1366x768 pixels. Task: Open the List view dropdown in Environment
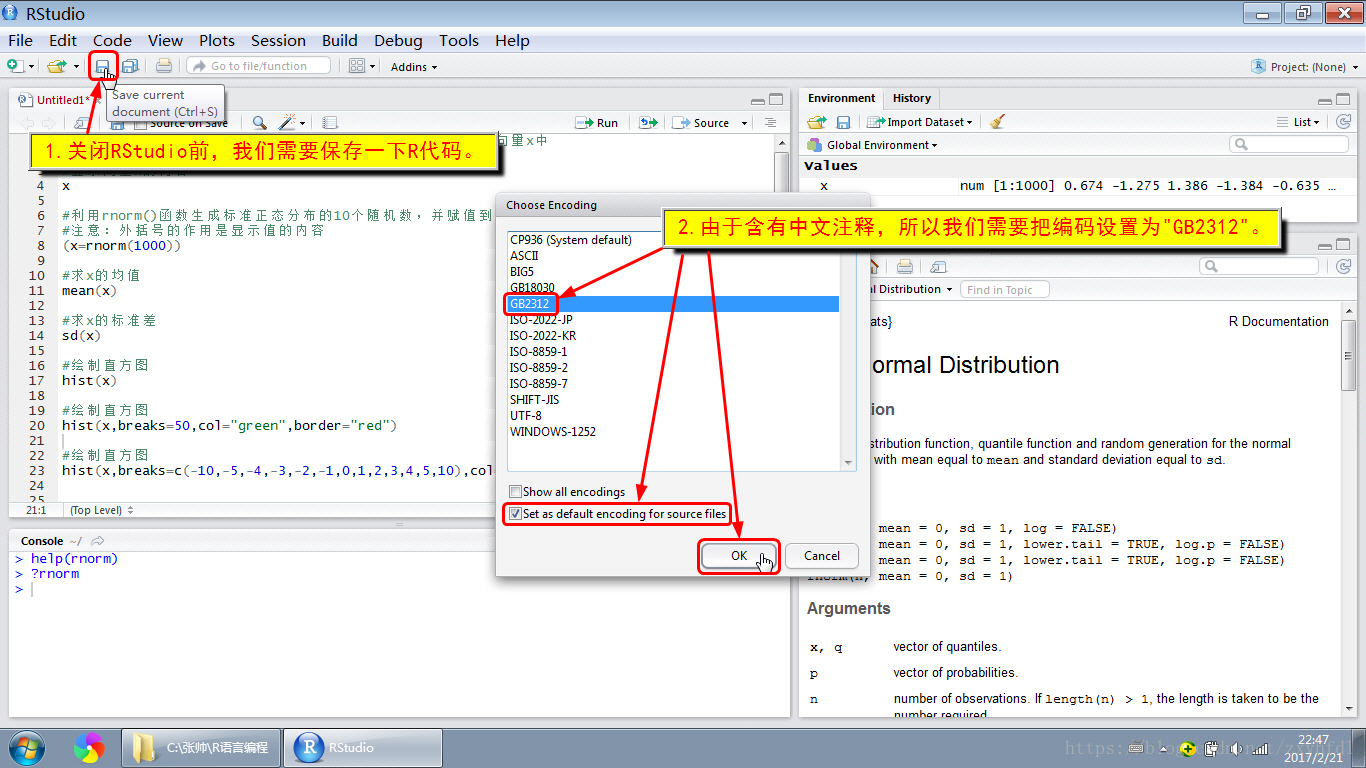(x=1299, y=122)
